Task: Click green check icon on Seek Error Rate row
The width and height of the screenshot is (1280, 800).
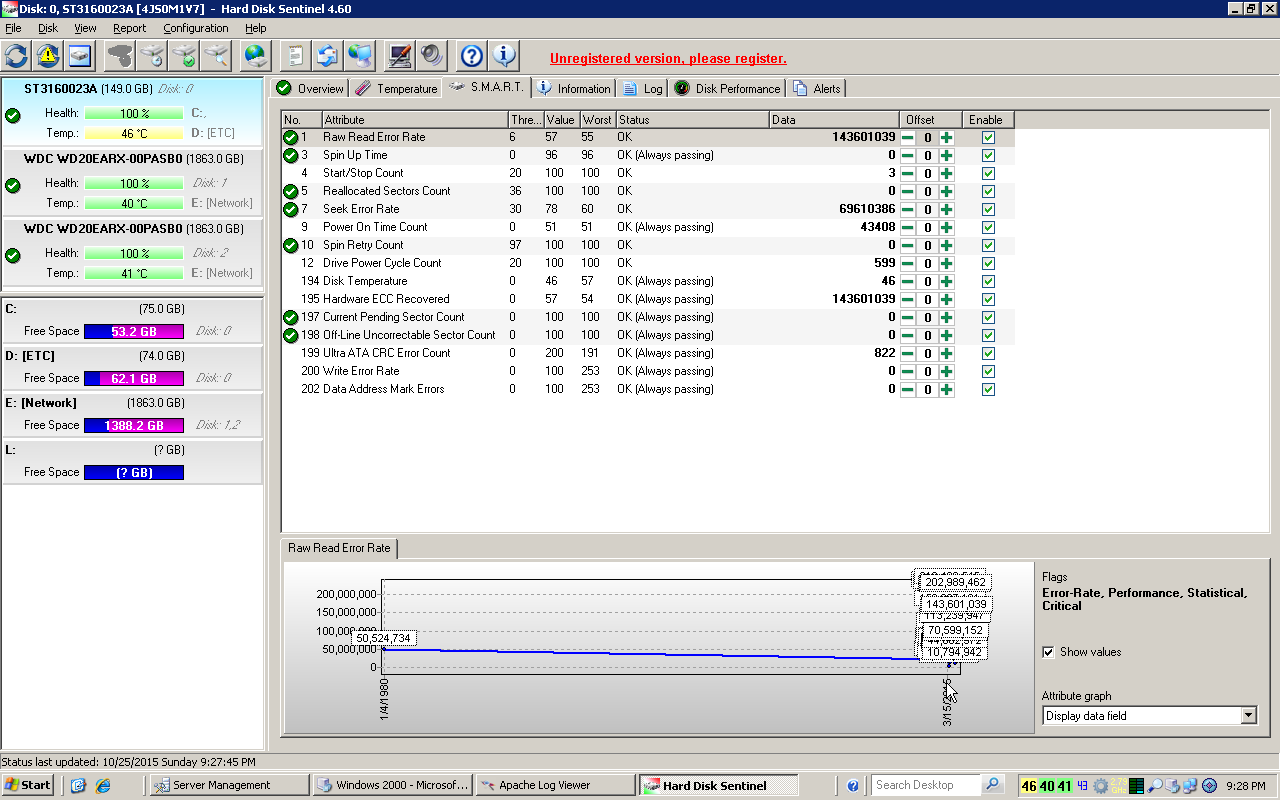Action: tap(290, 209)
